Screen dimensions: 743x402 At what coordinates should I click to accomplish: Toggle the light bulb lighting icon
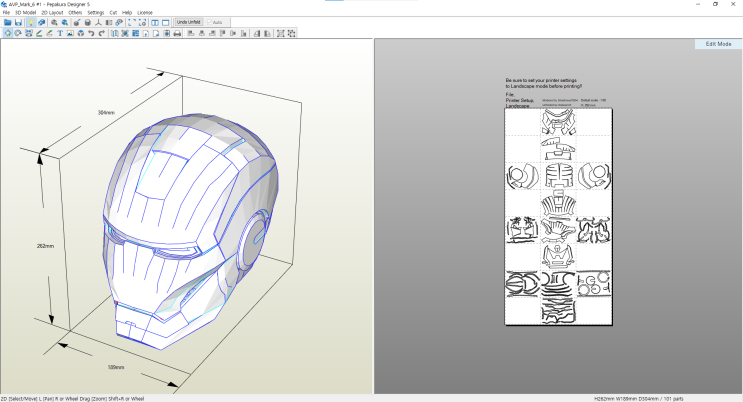[x=30, y=22]
